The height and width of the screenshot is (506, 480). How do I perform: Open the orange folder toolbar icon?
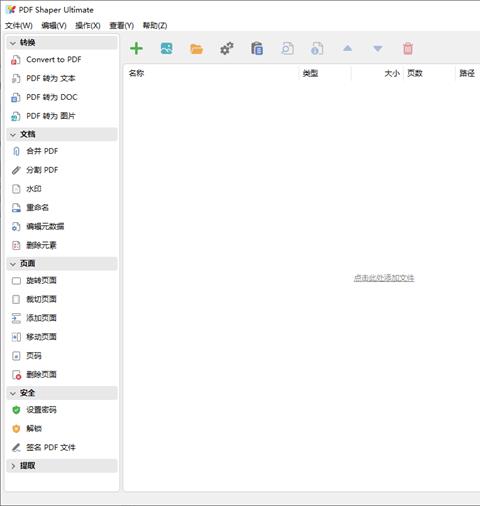pyautogui.click(x=196, y=49)
